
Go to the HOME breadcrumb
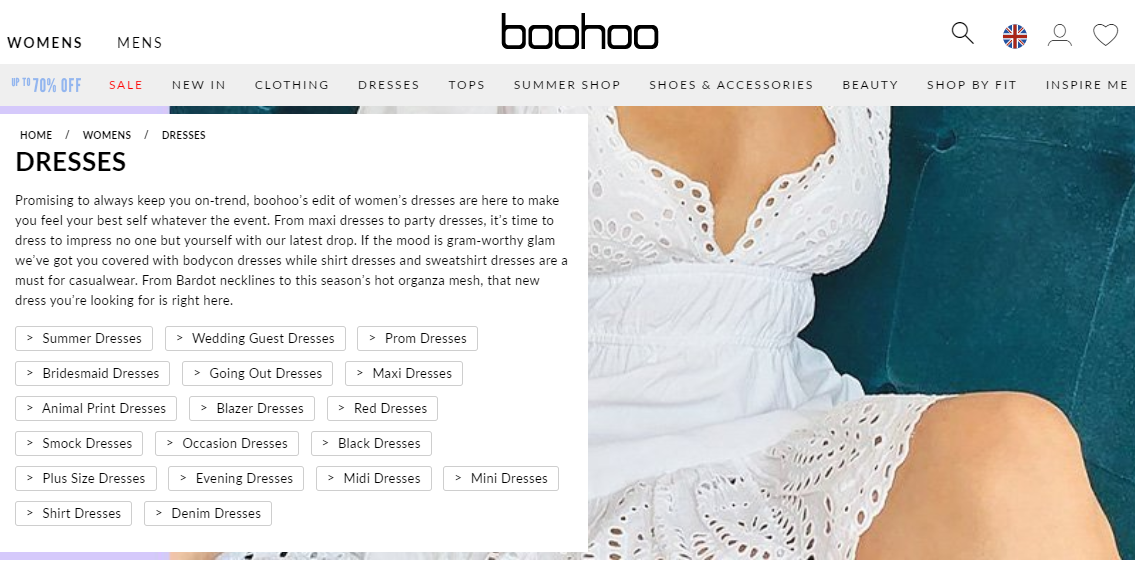click(x=36, y=135)
